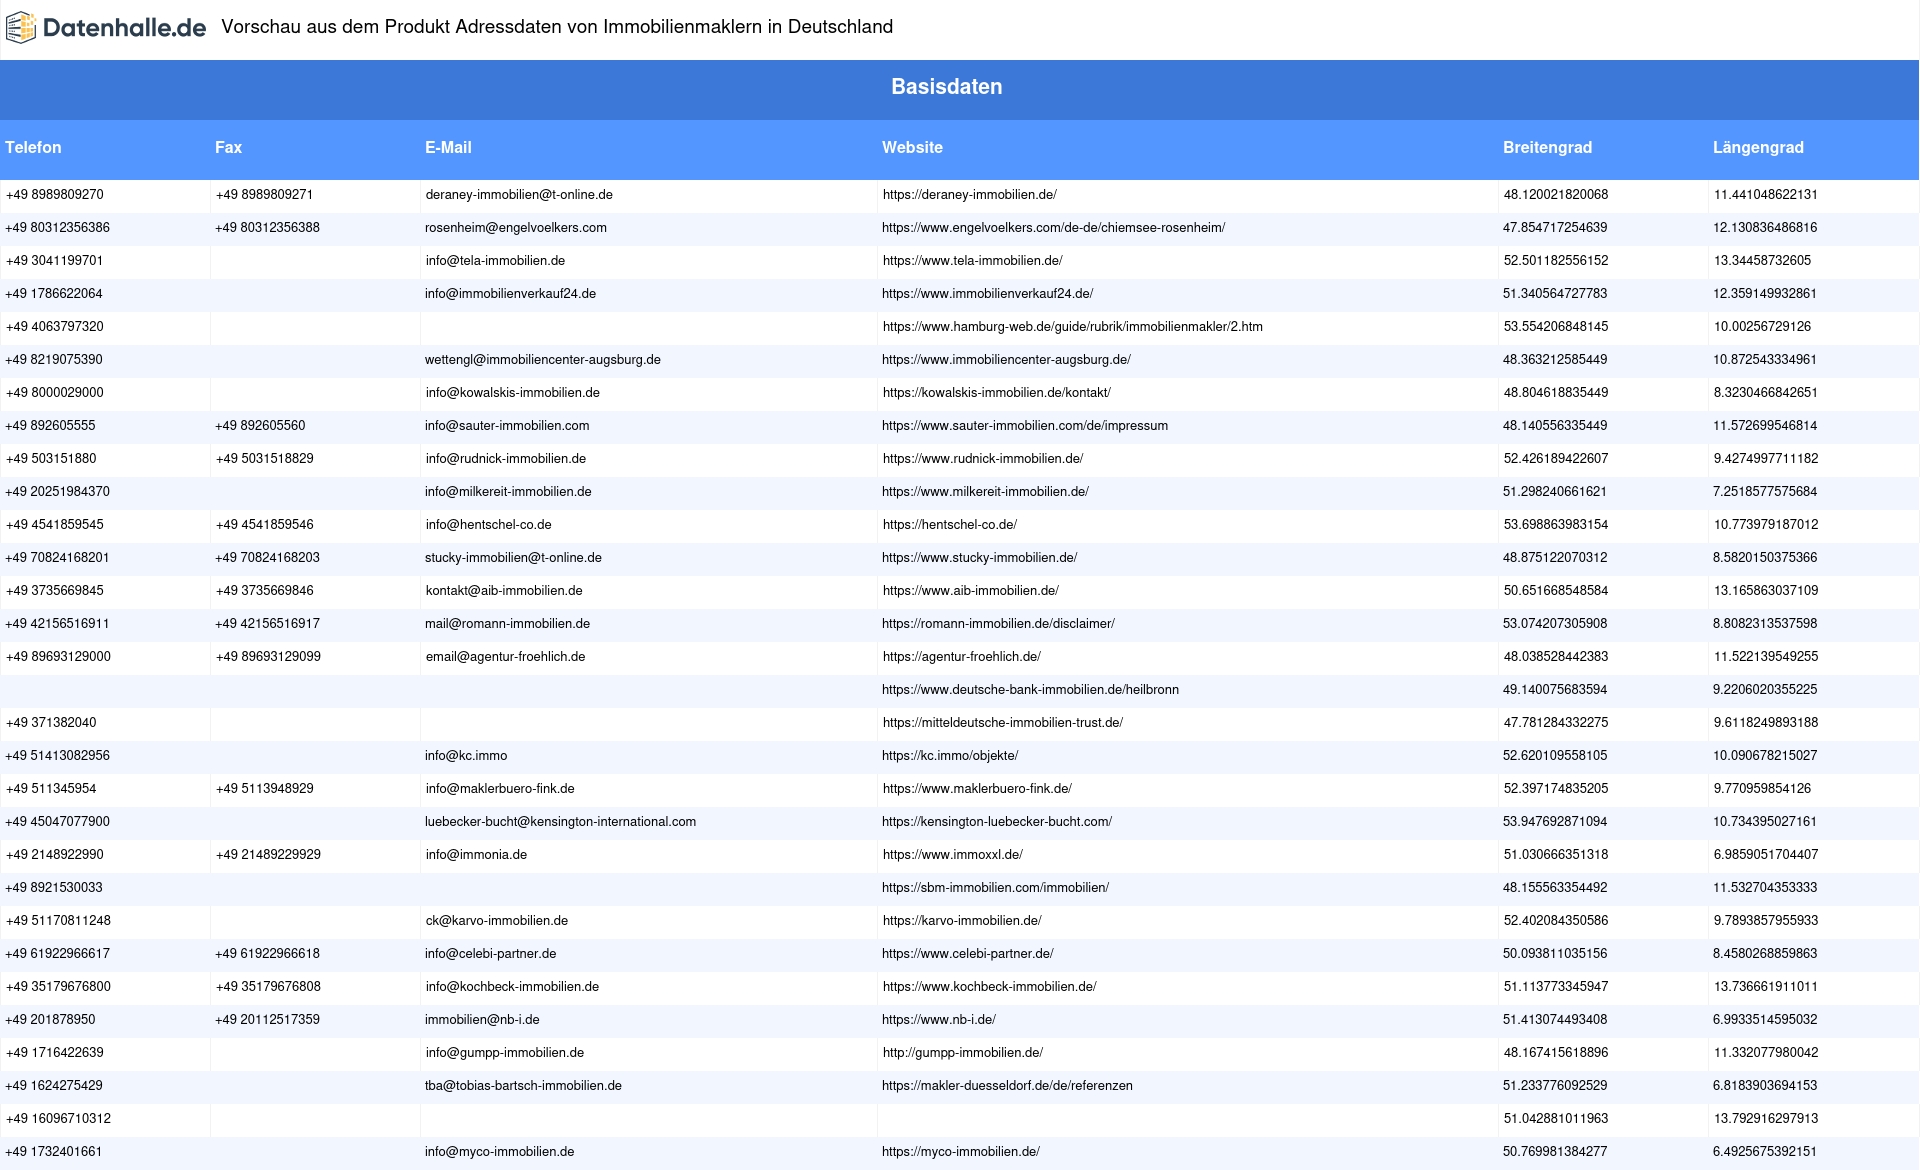Click email info@milkereit-immobilien.de
1920x1170 pixels.
coord(508,492)
